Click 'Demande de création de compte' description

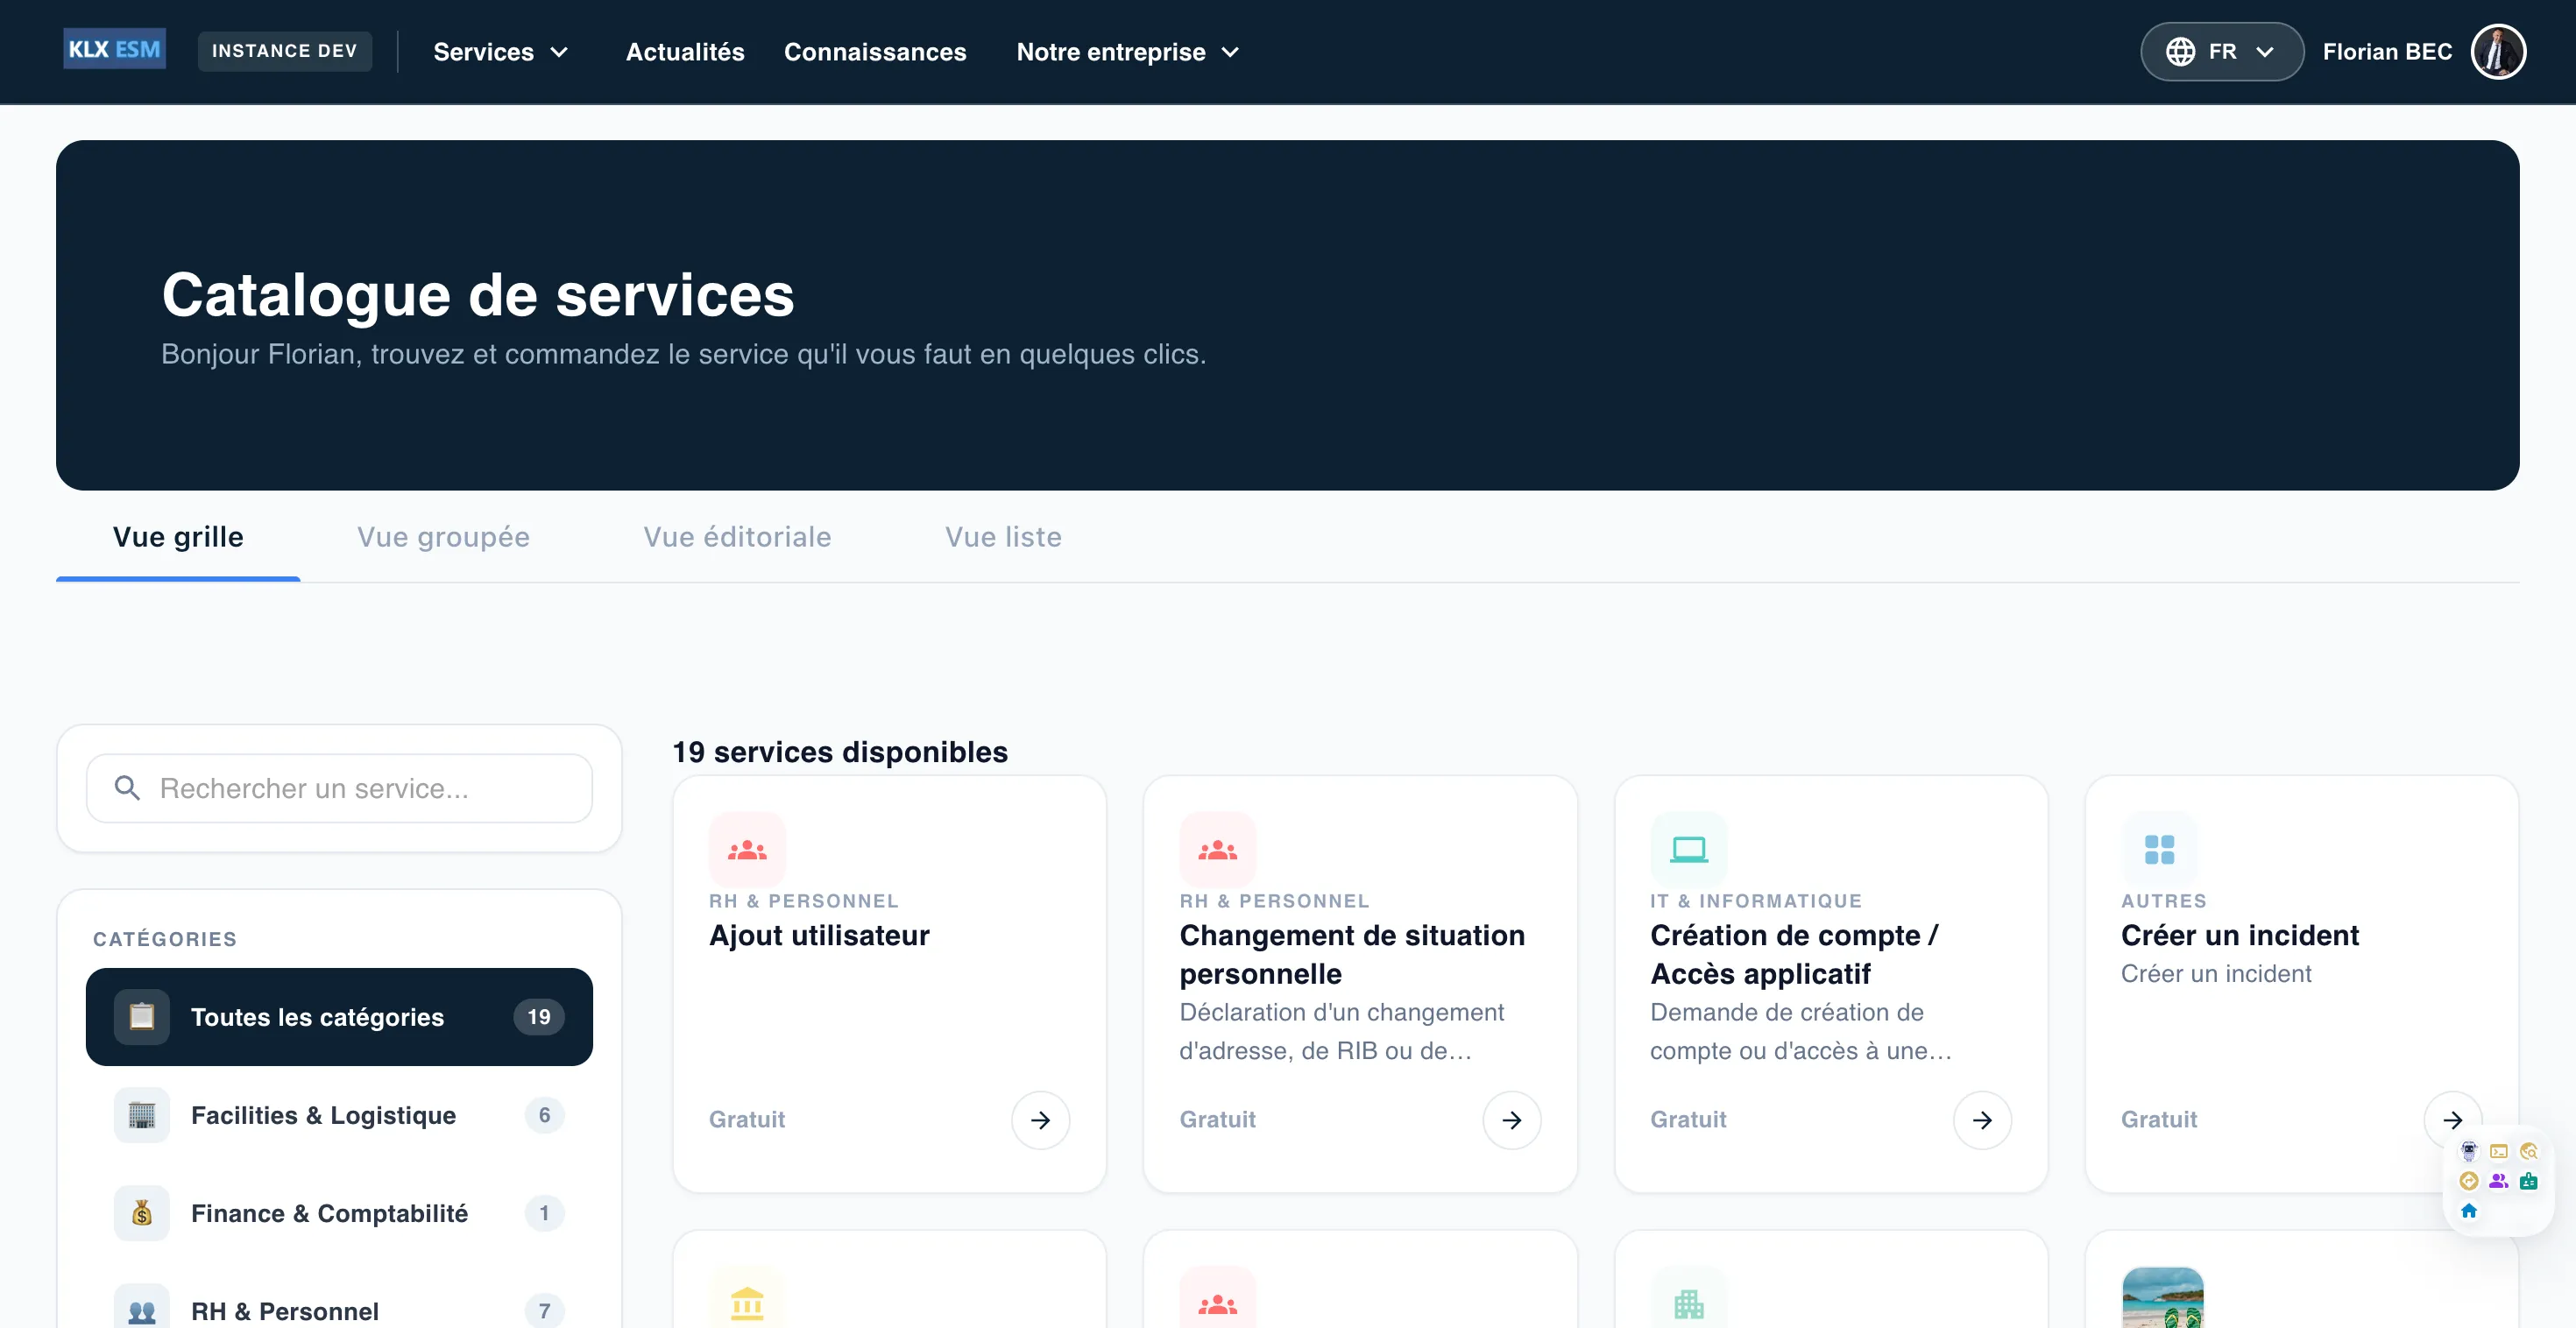[1801, 1031]
